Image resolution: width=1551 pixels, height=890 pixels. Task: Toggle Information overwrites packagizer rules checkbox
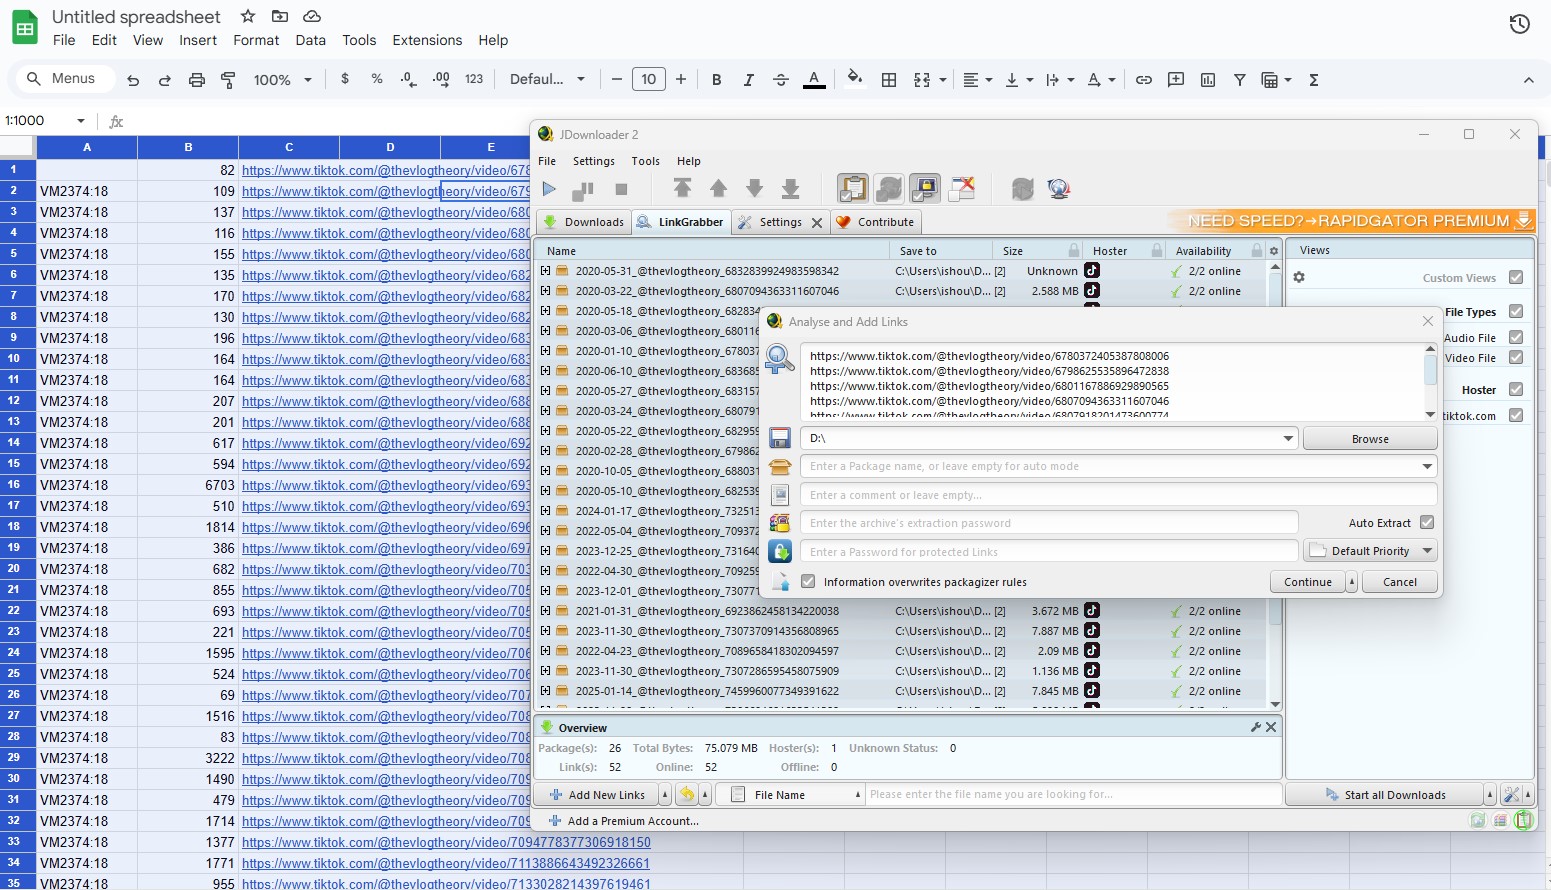pos(808,581)
